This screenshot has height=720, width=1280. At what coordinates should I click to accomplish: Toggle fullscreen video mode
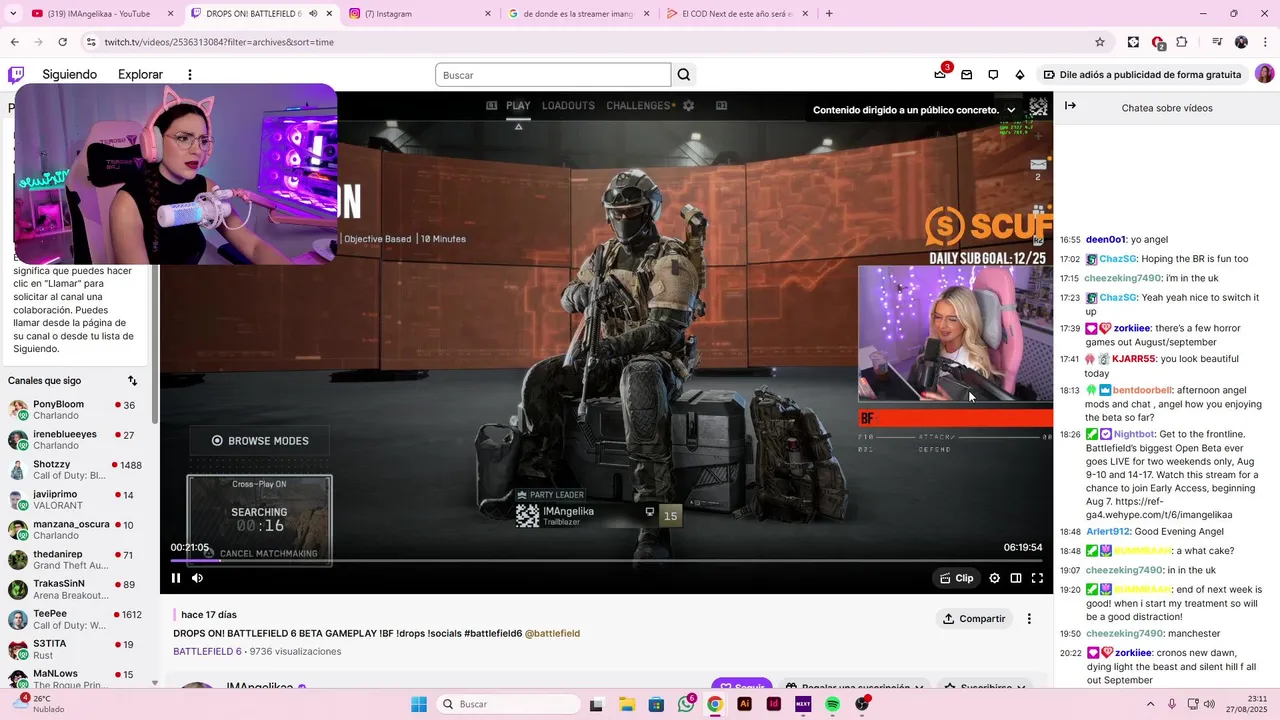pyautogui.click(x=1037, y=578)
